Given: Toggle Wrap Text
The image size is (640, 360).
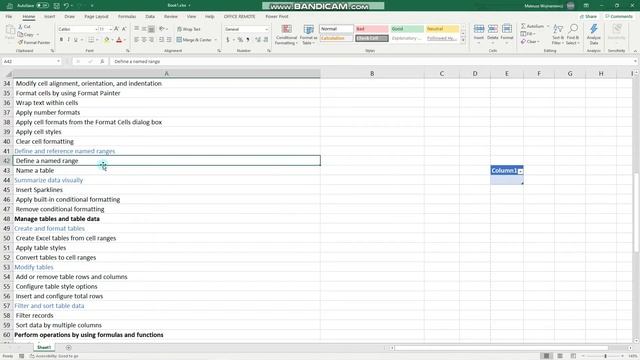Looking at the screenshot, I should point(189,29).
